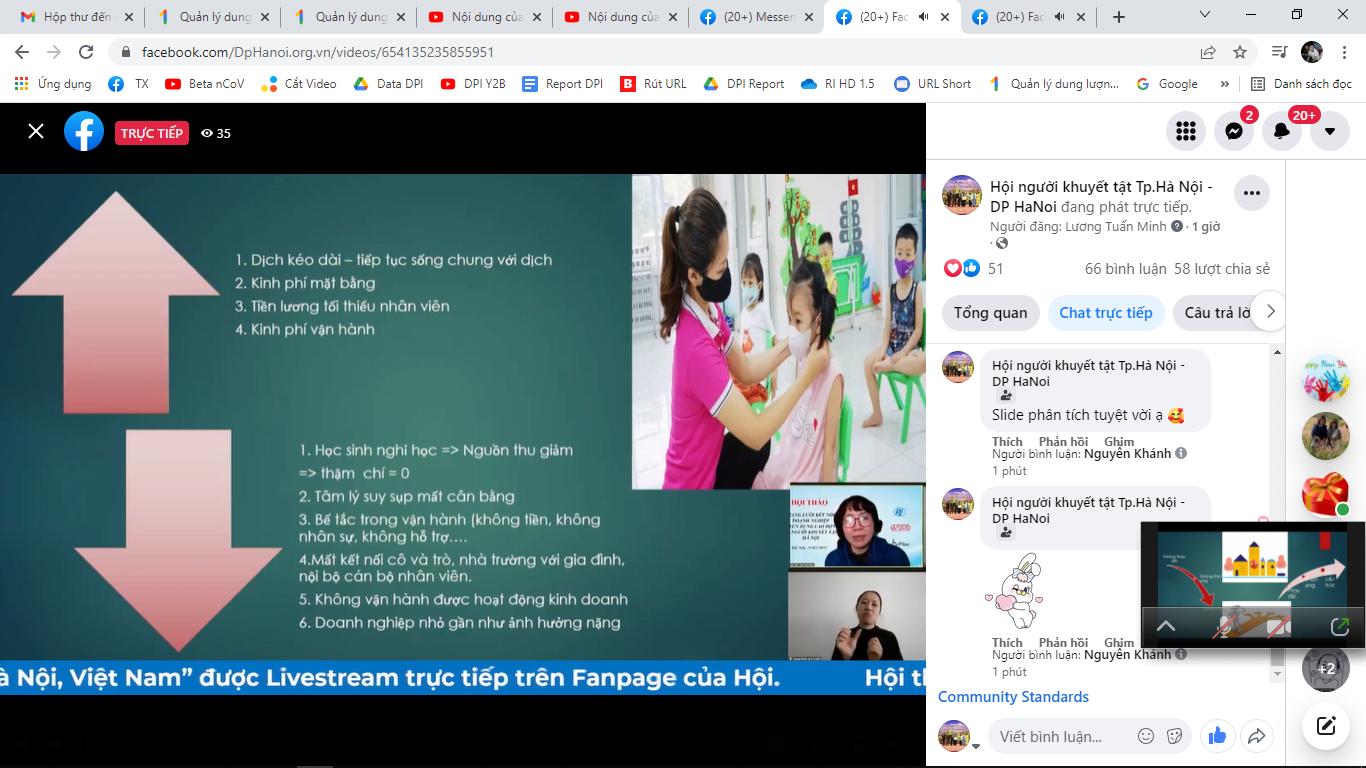The width and height of the screenshot is (1366, 768).
Task: Click the share arrow button beside Like
Action: click(x=1256, y=736)
